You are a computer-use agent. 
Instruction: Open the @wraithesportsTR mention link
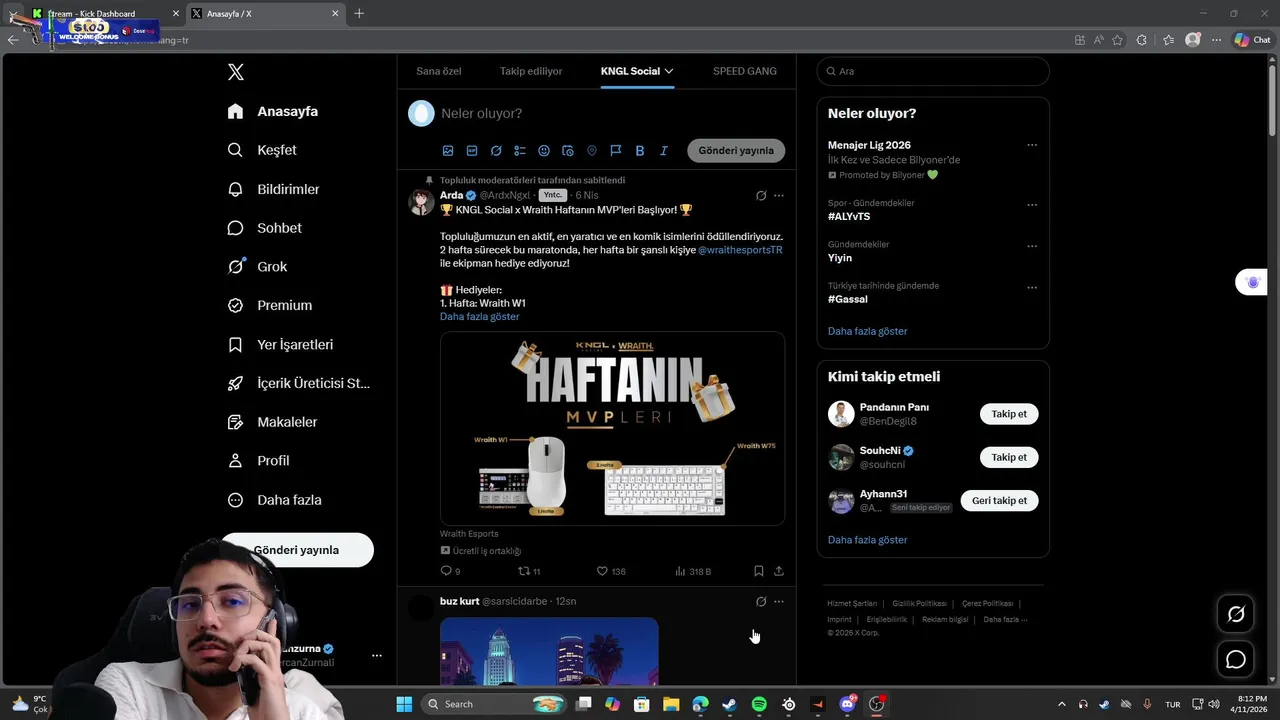click(x=740, y=250)
